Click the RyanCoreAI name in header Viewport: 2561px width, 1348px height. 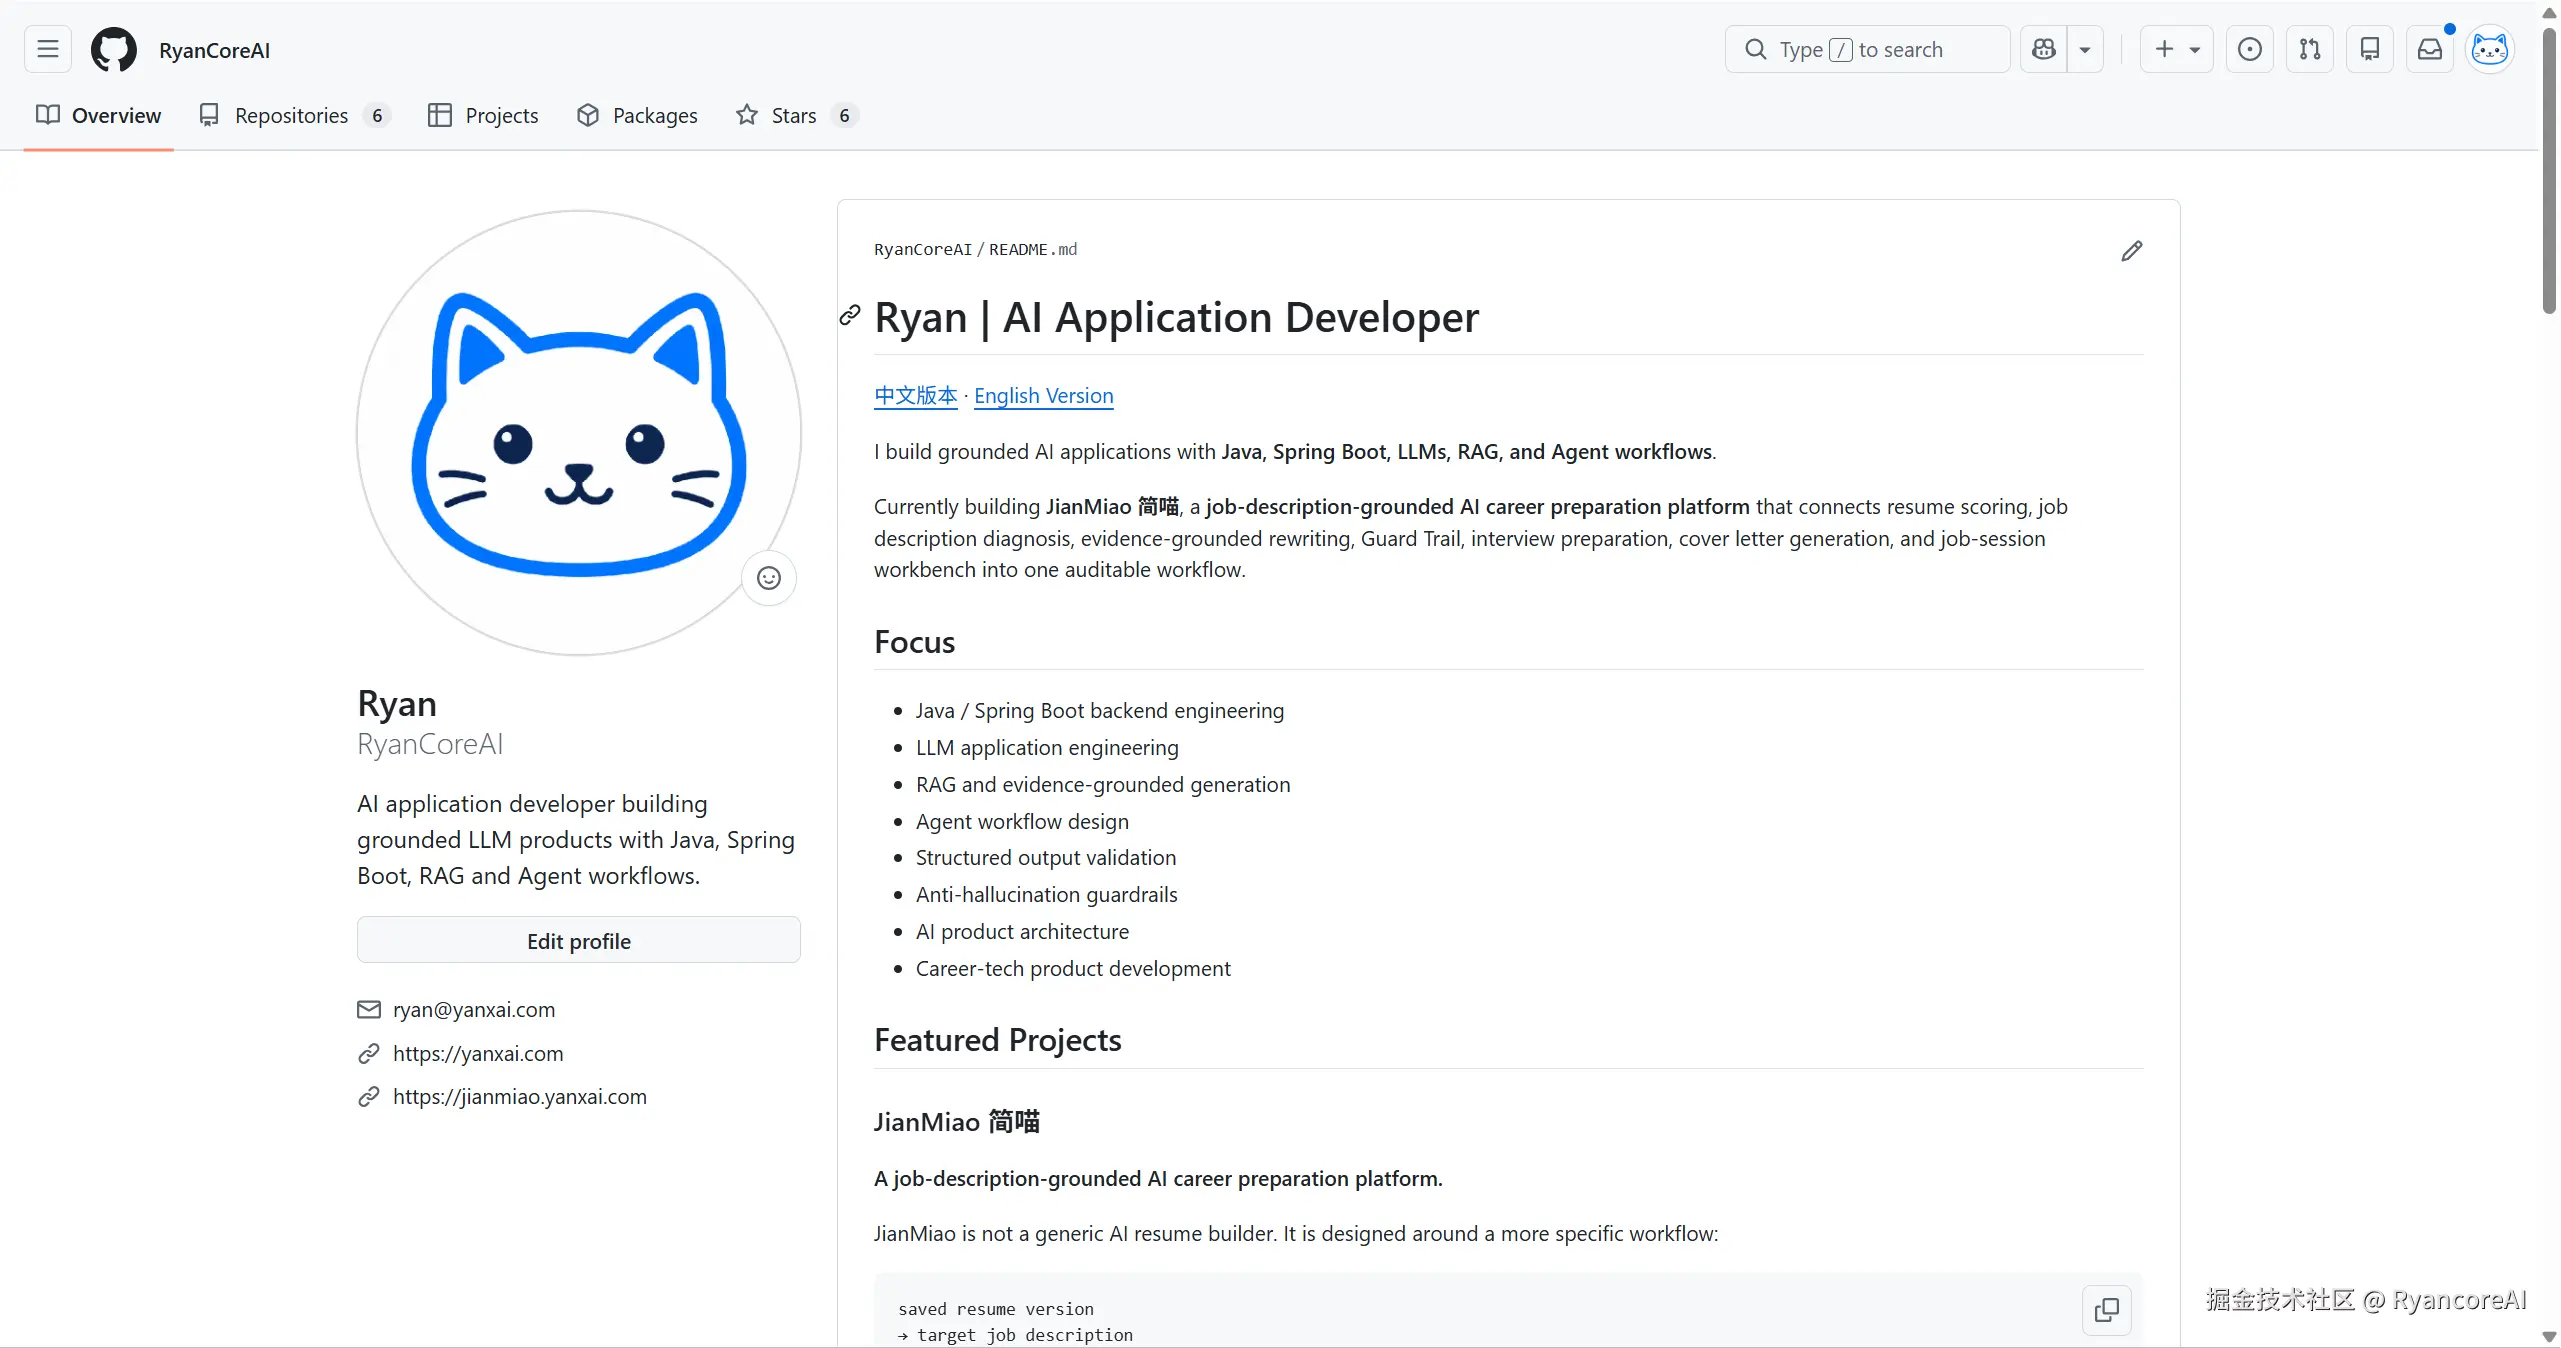tap(215, 50)
